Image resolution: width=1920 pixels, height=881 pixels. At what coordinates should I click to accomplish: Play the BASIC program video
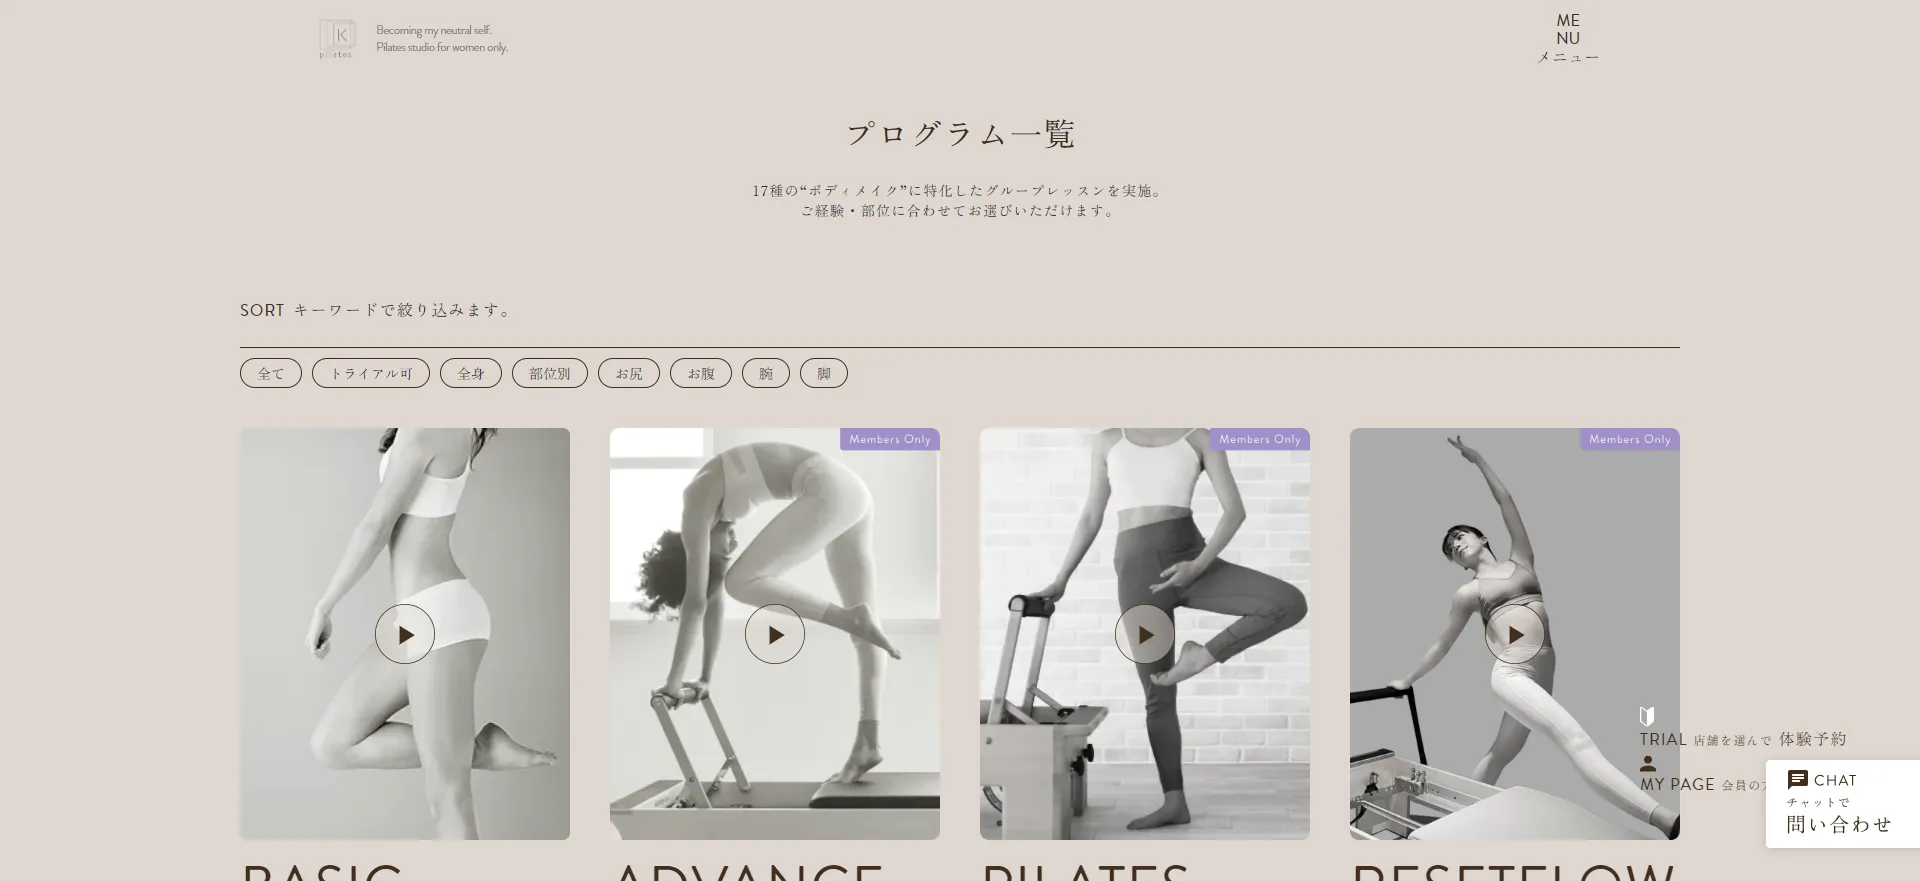(405, 634)
